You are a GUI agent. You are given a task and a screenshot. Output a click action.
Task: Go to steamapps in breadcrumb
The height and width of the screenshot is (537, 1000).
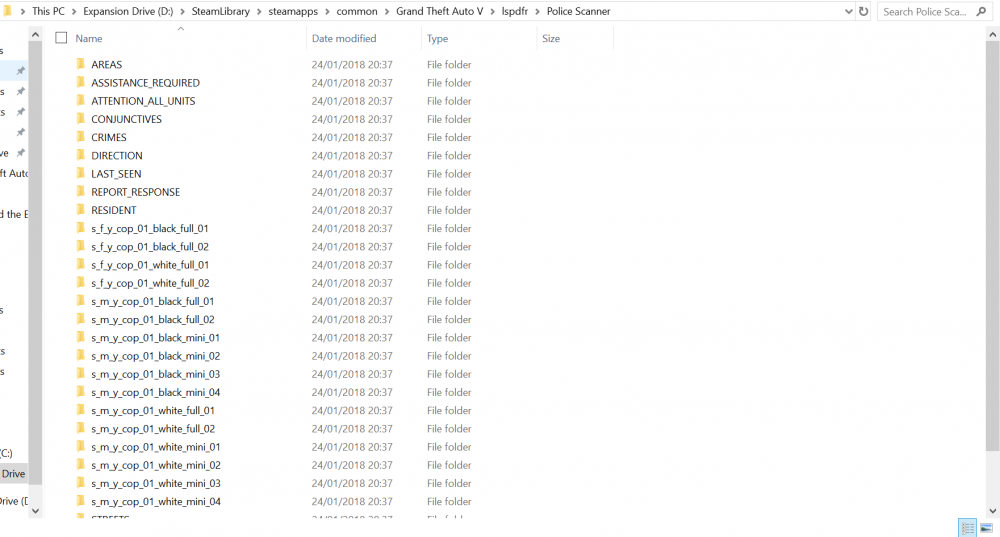293,11
